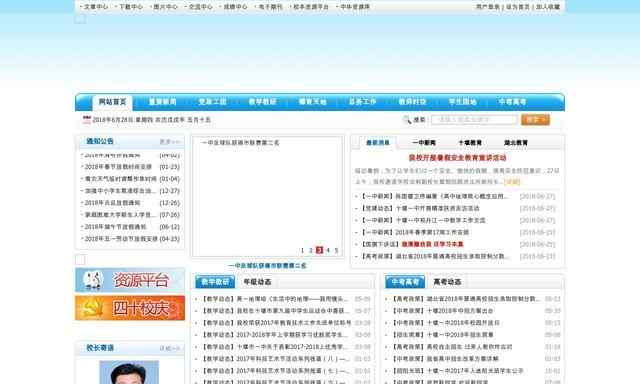This screenshot has height=384, width=640.
Task: Open 教学教研 in the blue navigation bar
Action: tap(262, 102)
